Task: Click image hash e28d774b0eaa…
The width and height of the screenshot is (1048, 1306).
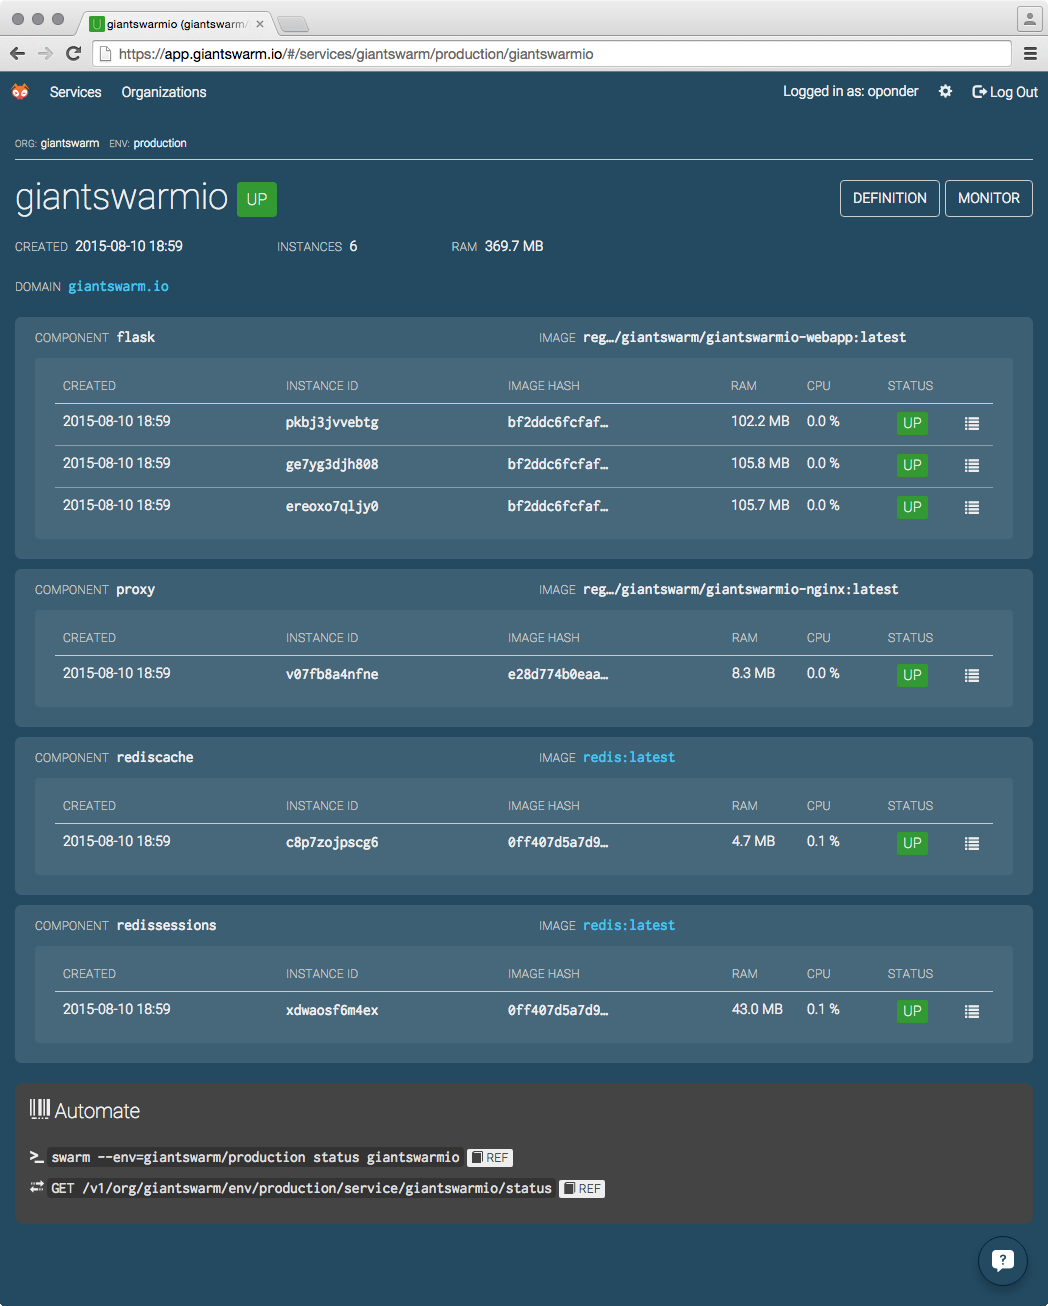Action: pos(558,674)
